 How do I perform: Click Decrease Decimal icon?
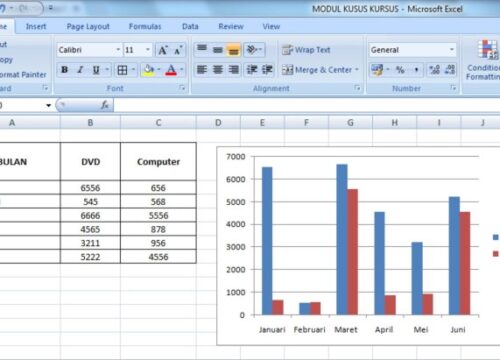pyautogui.click(x=450, y=70)
